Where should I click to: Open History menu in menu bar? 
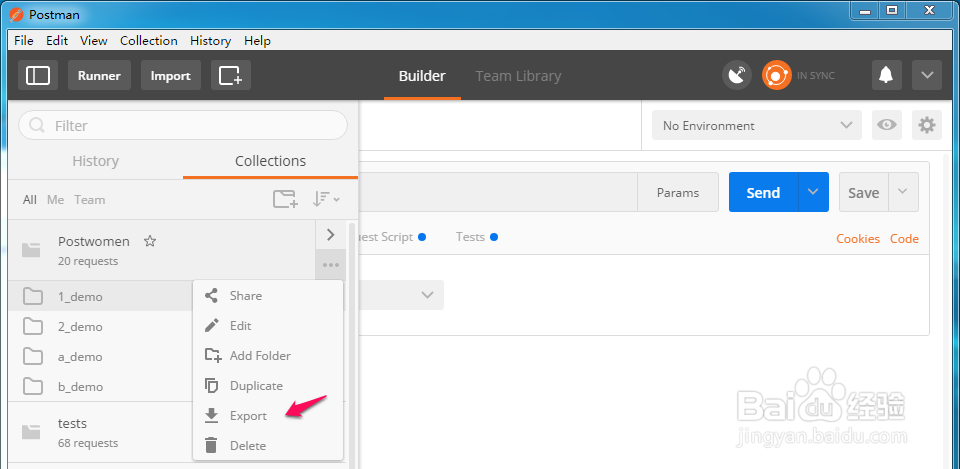point(211,40)
